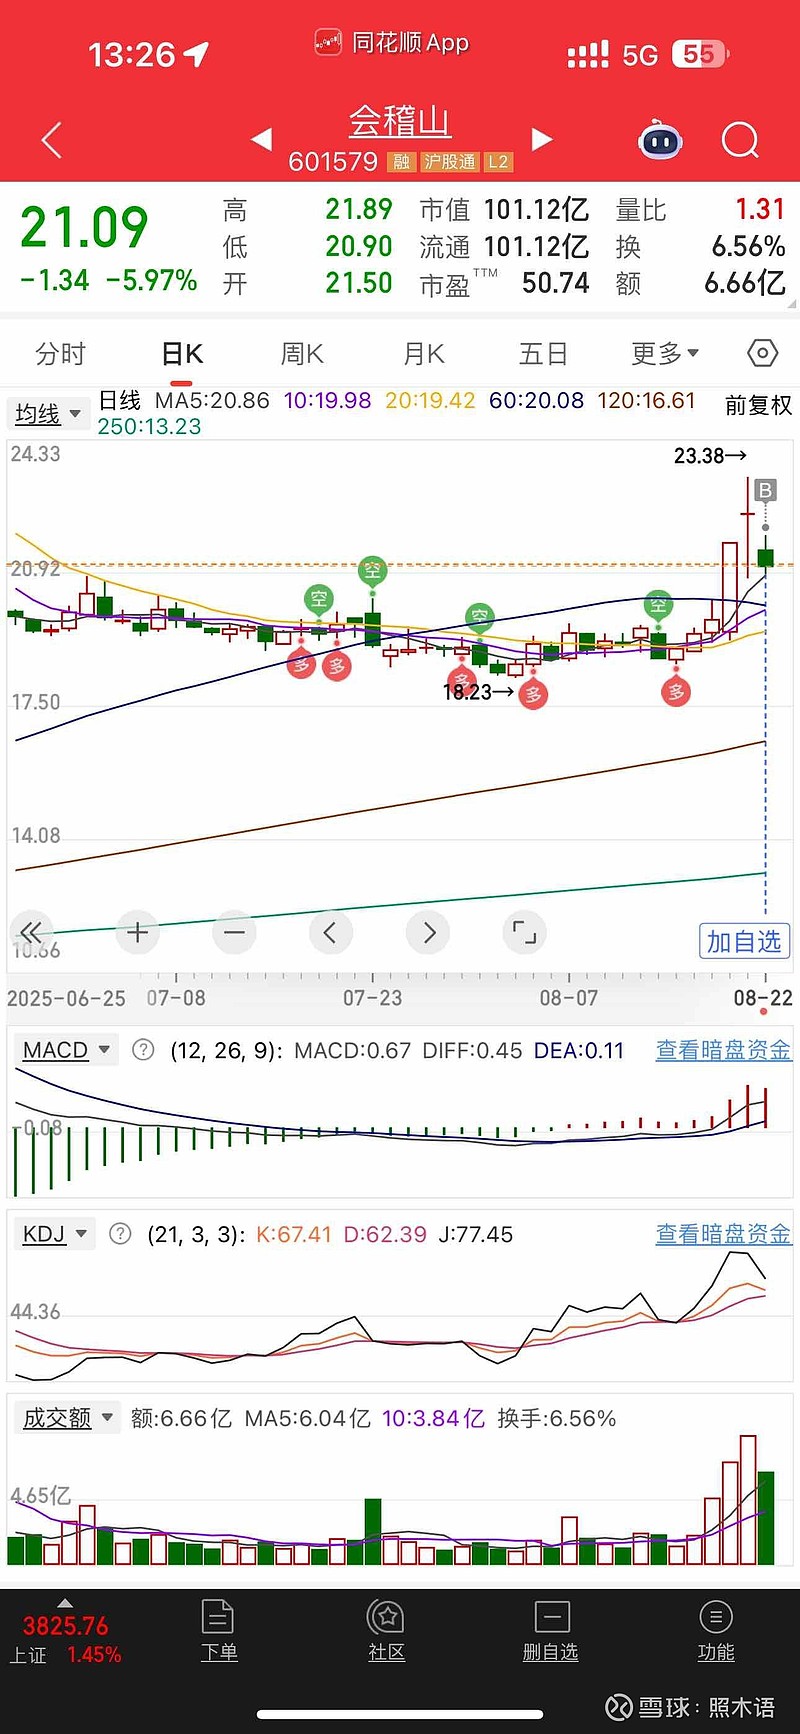Tap the 市盈 TTM 50.74 value

504,284
